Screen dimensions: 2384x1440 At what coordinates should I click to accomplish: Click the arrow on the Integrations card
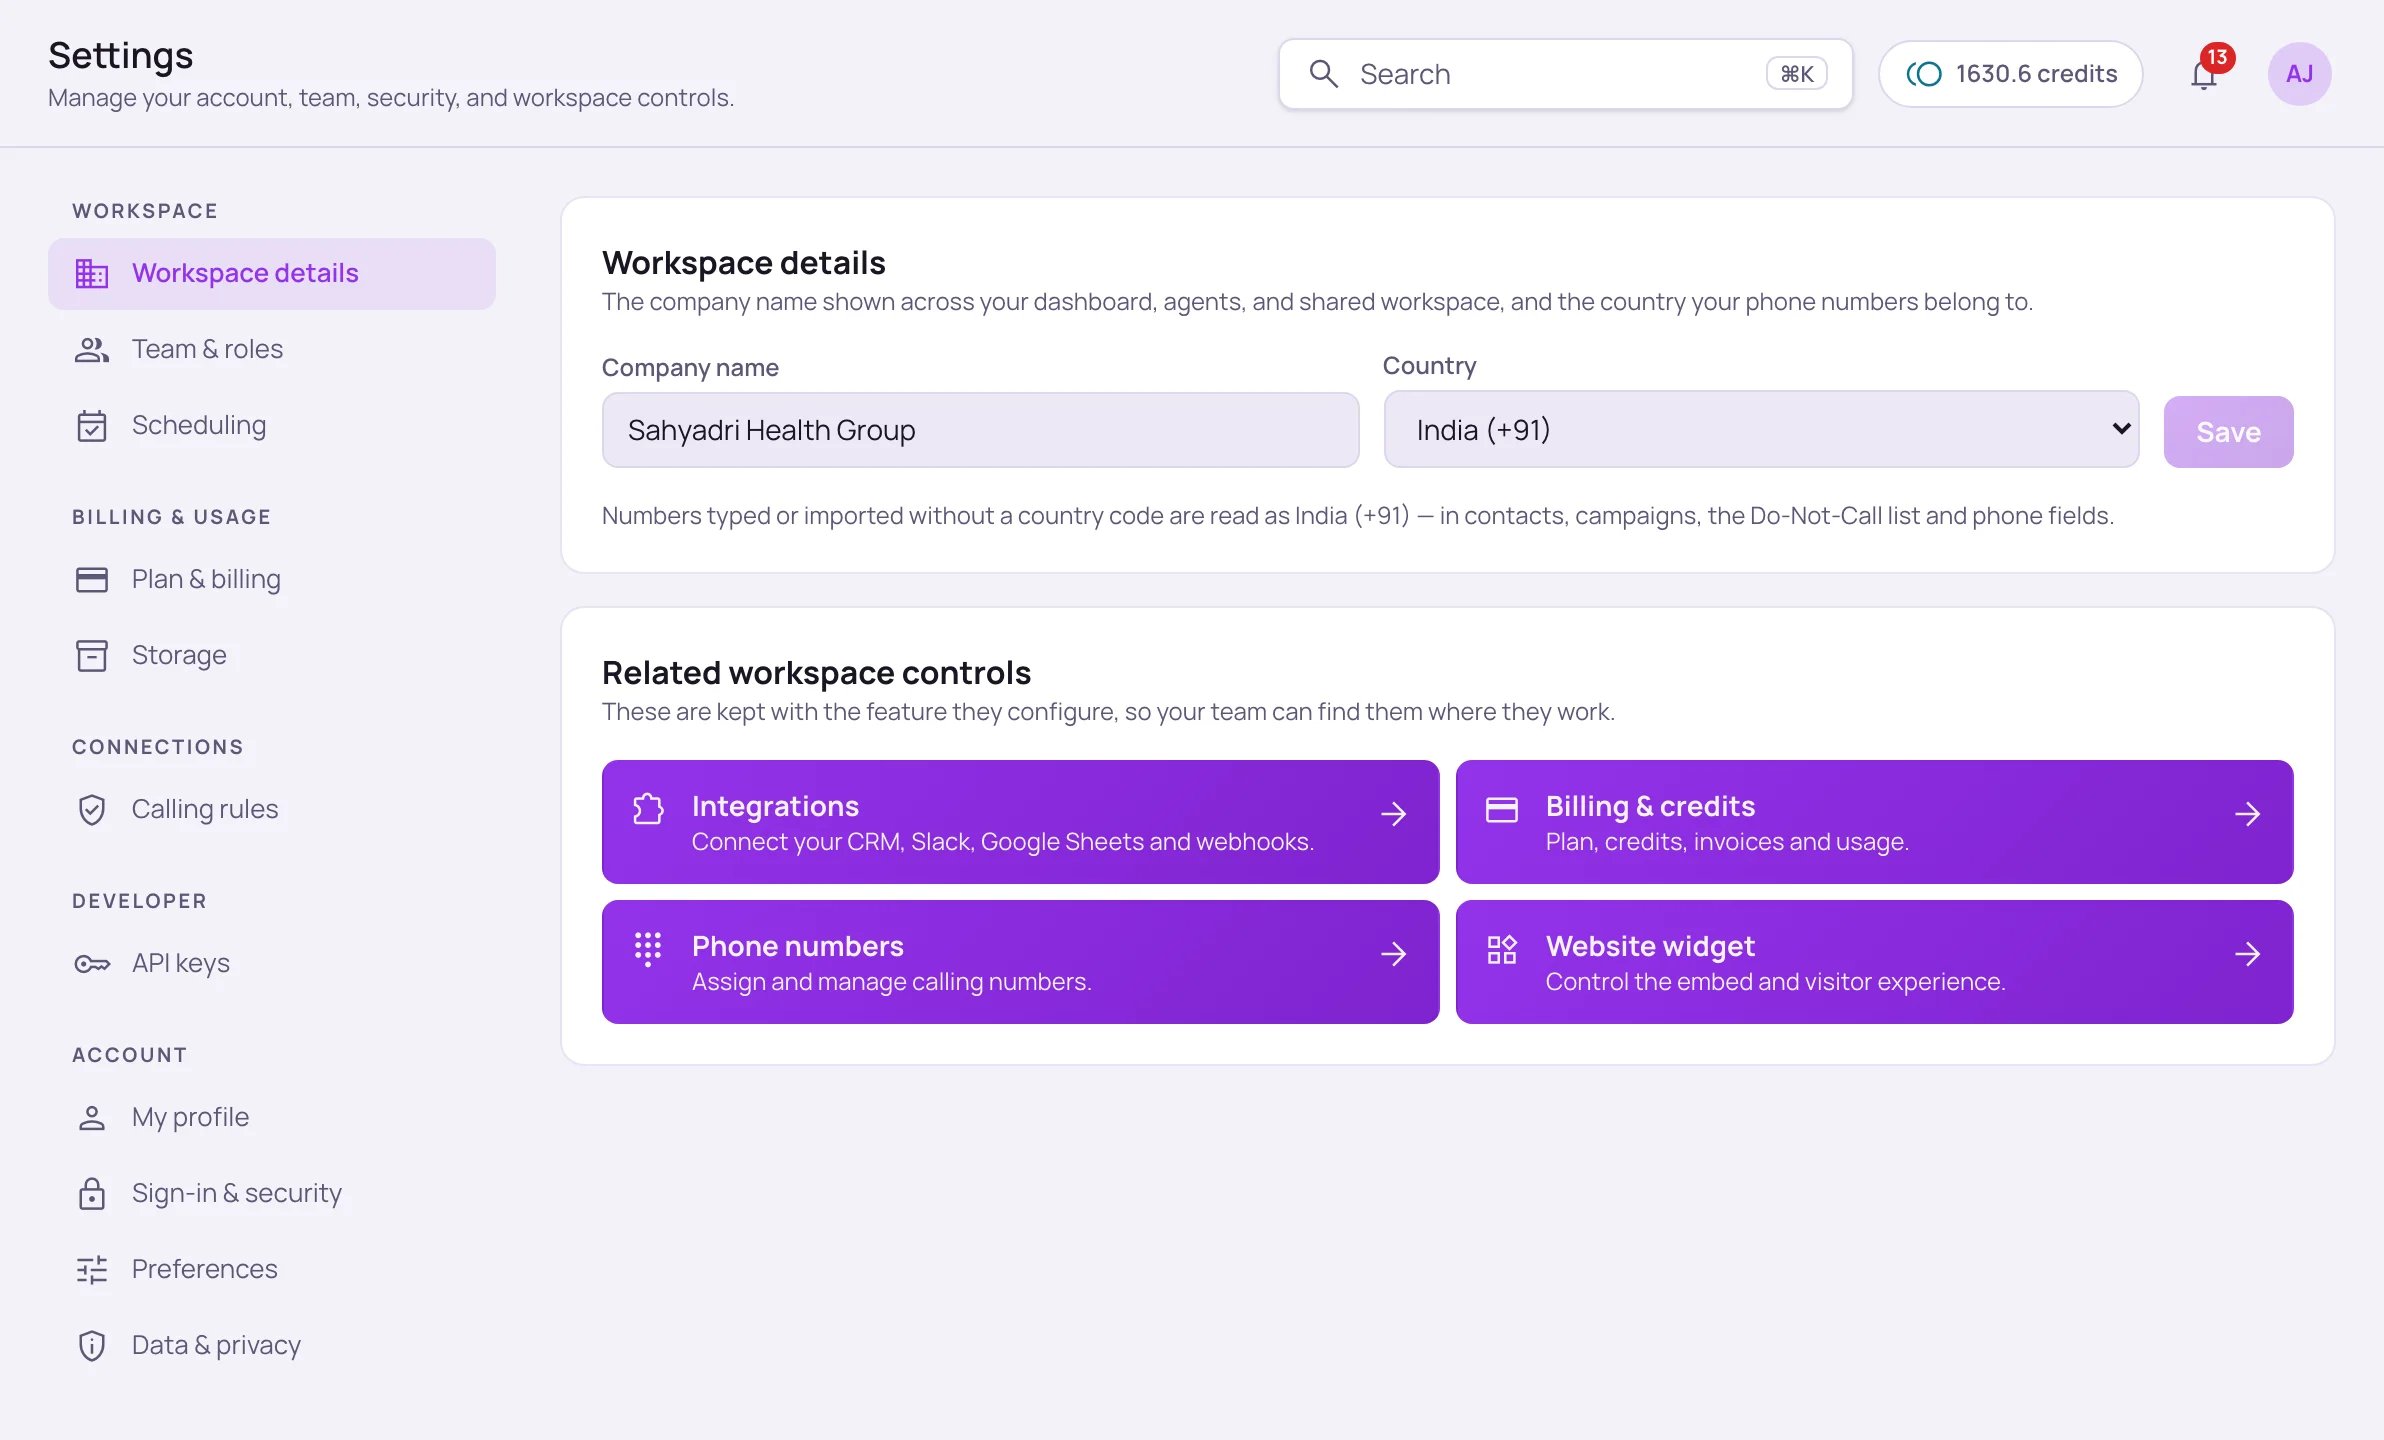coord(1393,814)
